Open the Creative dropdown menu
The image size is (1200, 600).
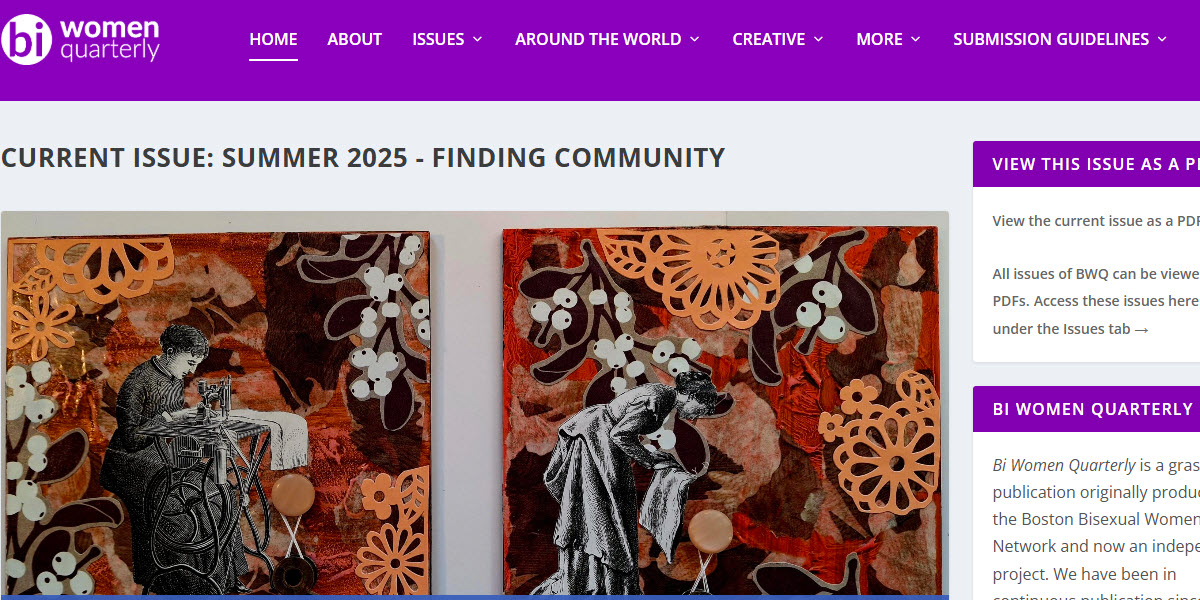(x=778, y=39)
